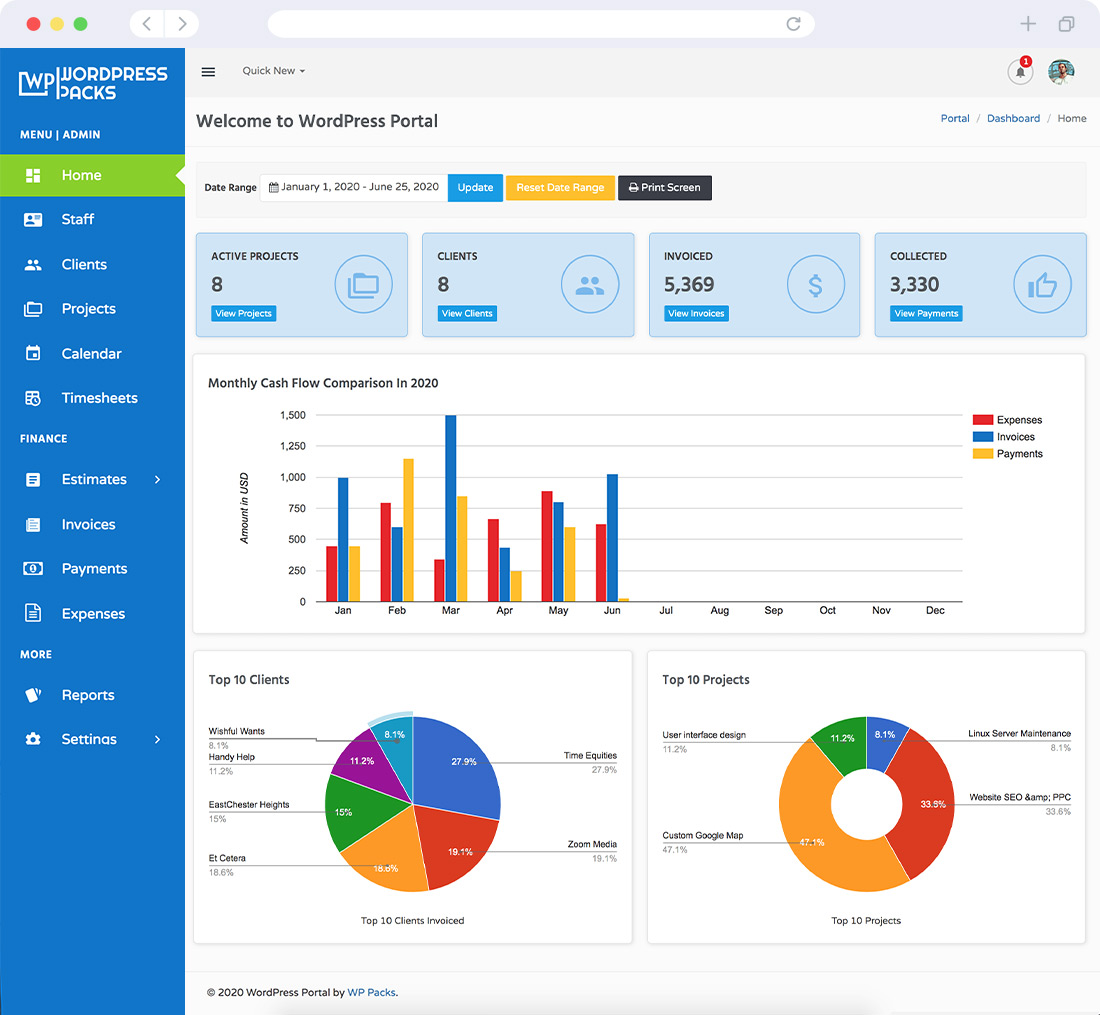Click the hamburger menu icon
Image resolution: width=1100 pixels, height=1015 pixels.
coord(208,71)
